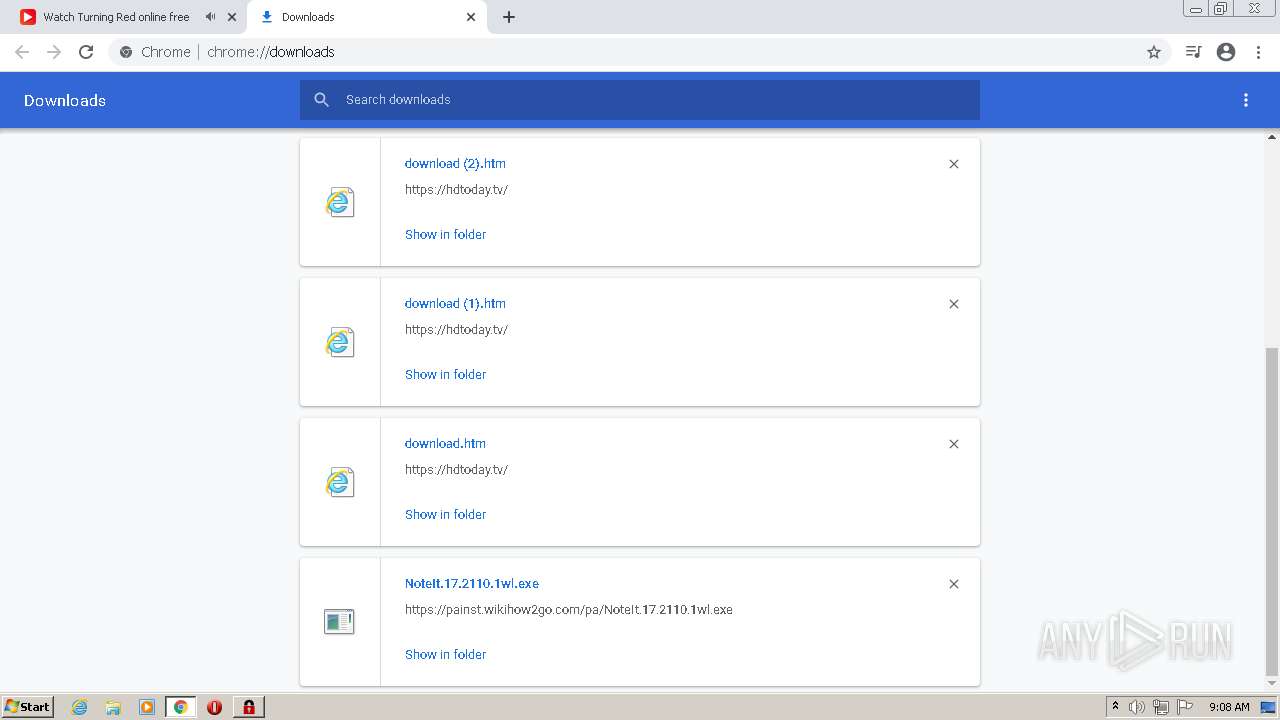Image resolution: width=1280 pixels, height=720 pixels.
Task: Open the network tray icon
Action: click(1161, 707)
